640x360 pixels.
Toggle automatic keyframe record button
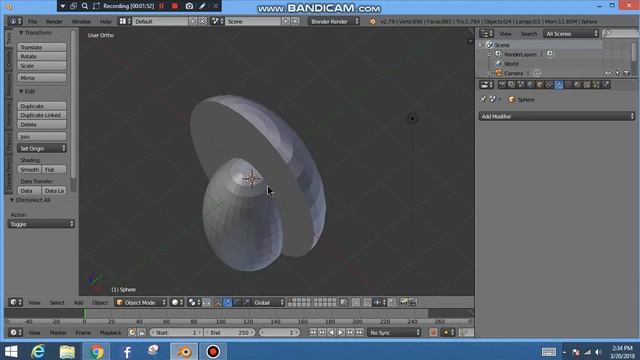click(x=433, y=333)
